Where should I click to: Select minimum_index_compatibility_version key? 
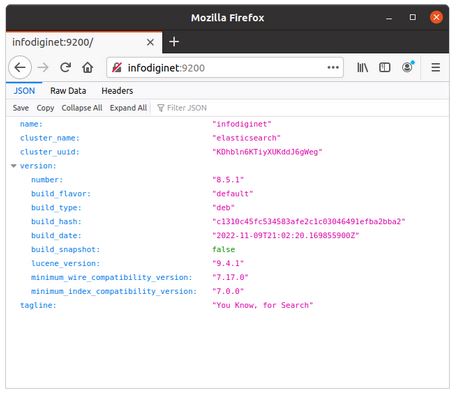point(114,291)
